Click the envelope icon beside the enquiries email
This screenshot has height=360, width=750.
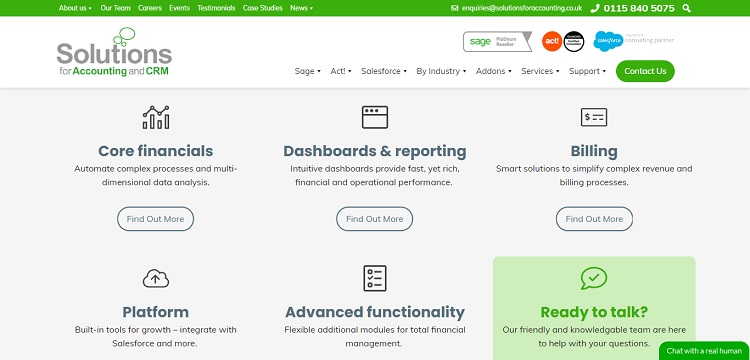[454, 8]
